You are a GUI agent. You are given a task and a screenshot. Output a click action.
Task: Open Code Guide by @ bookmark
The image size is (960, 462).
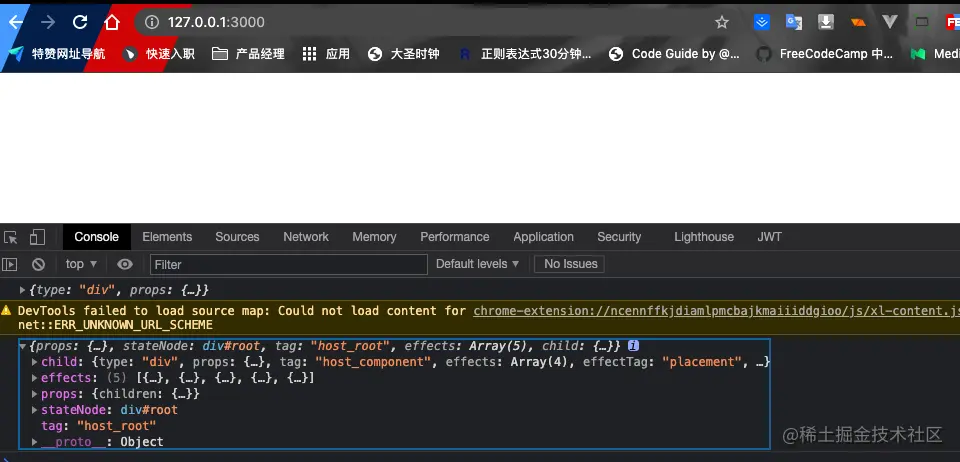coord(674,54)
